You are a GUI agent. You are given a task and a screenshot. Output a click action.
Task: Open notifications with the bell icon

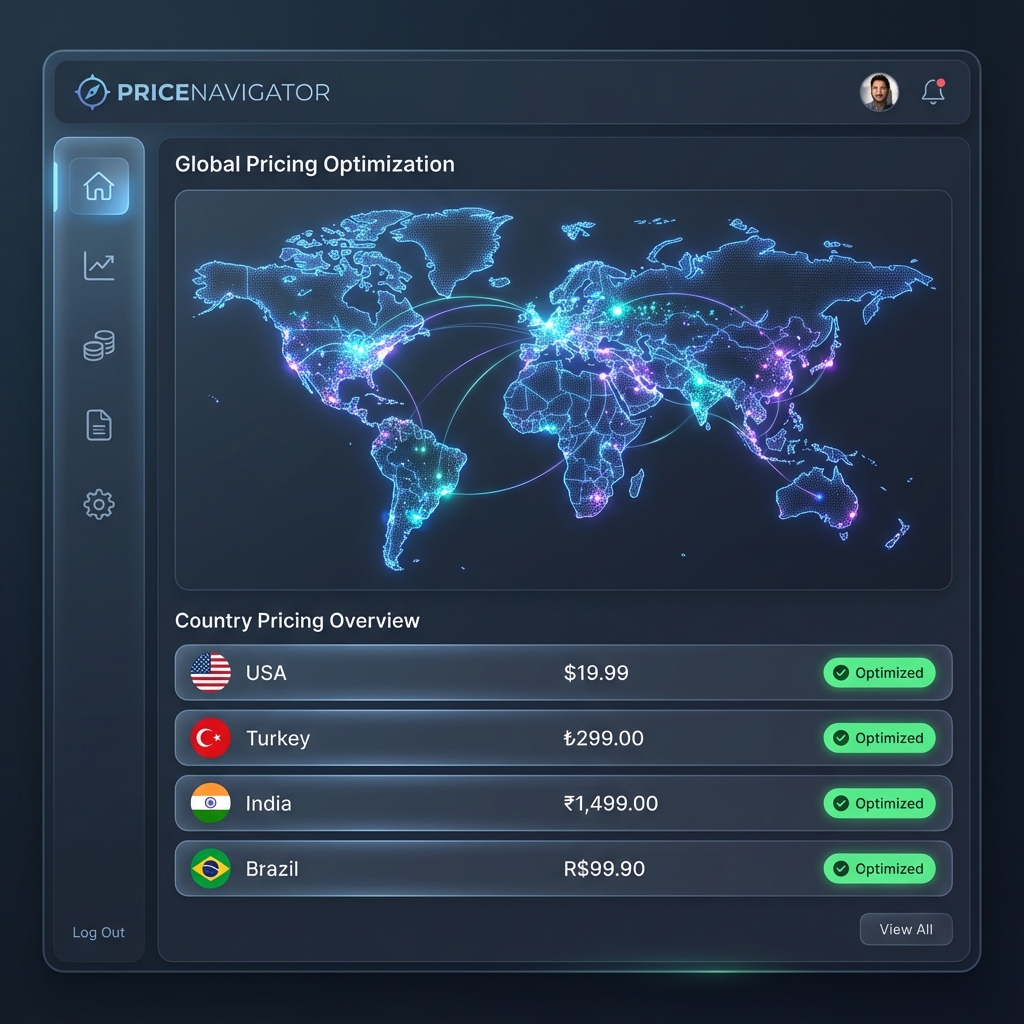point(932,91)
